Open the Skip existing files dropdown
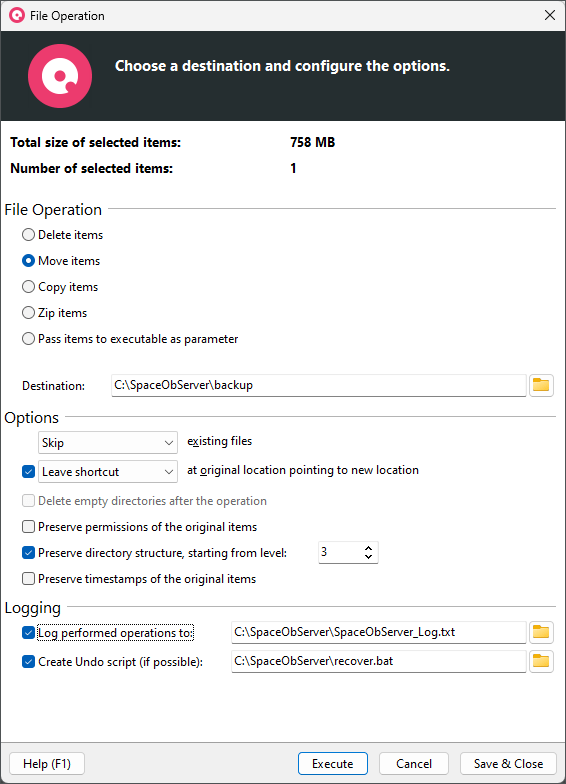 (108, 442)
